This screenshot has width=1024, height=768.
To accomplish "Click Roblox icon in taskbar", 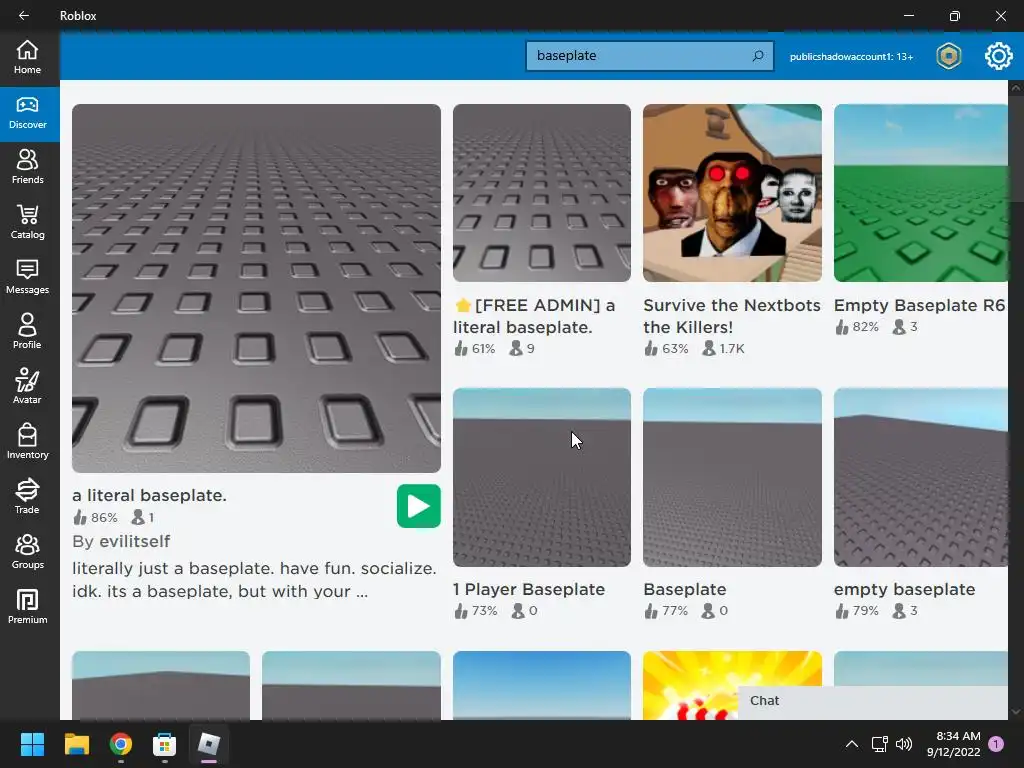I will (209, 744).
